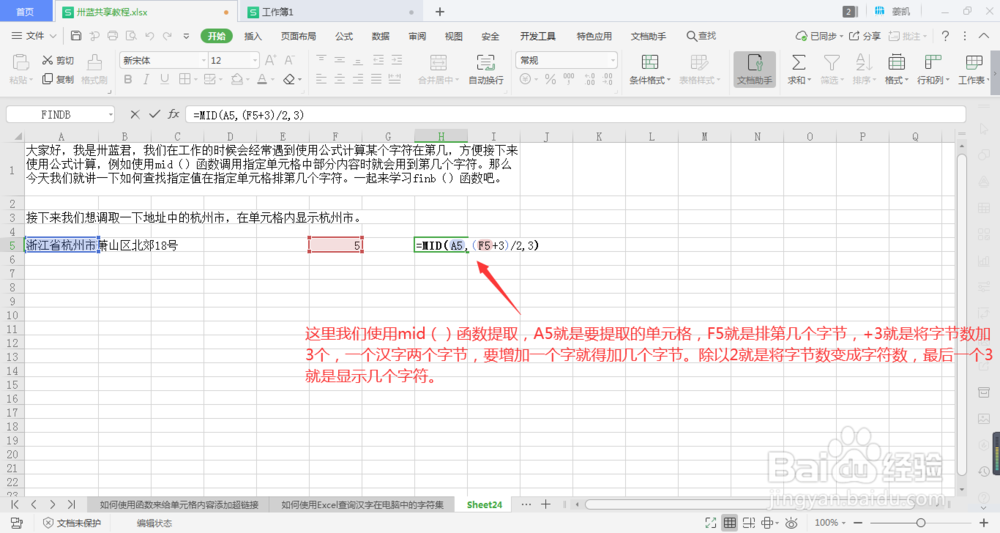
Task: Decrease font size with A- icon
Action: [290, 60]
